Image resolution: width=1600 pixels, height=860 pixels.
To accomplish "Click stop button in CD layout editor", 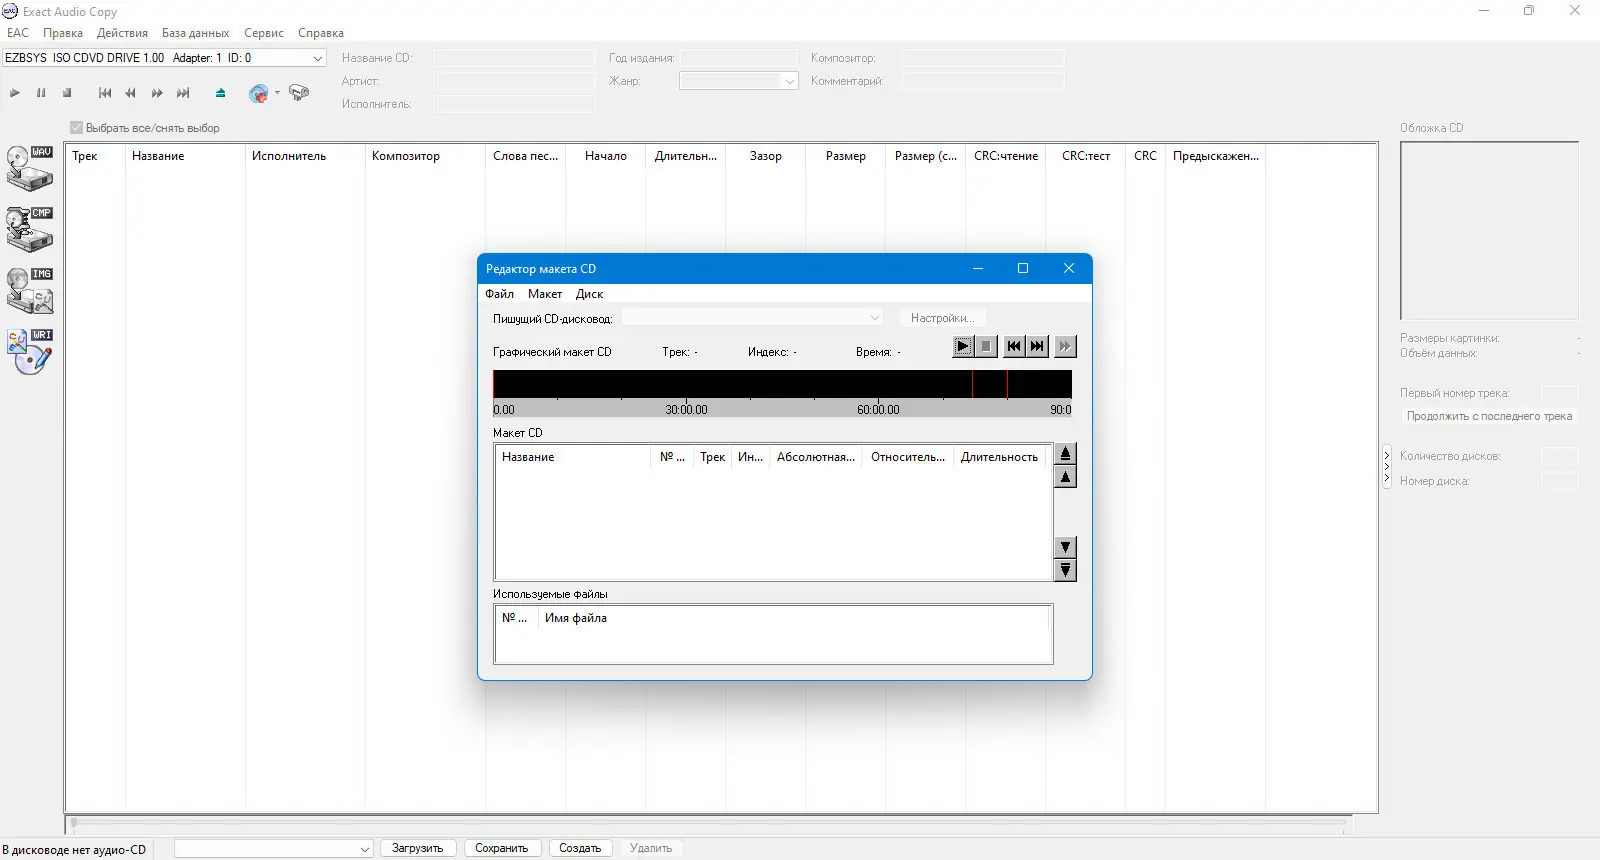I will 986,346.
